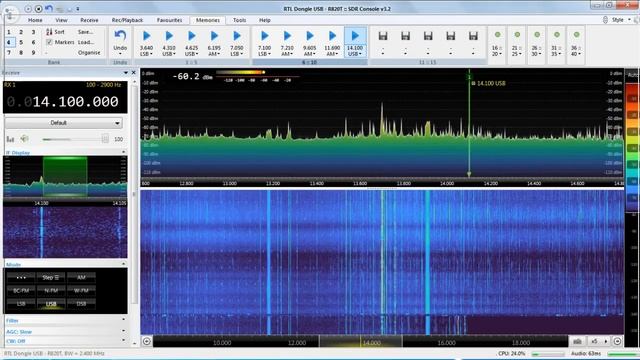Click the Sort memories icon
The height and width of the screenshot is (360, 640).
[x=49, y=32]
